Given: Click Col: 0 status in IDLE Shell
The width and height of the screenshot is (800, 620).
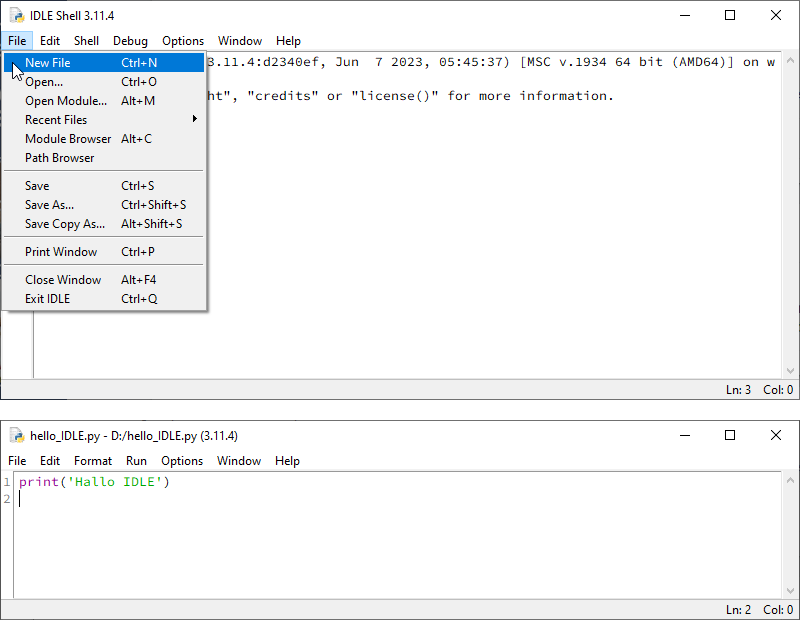Looking at the screenshot, I should (778, 390).
